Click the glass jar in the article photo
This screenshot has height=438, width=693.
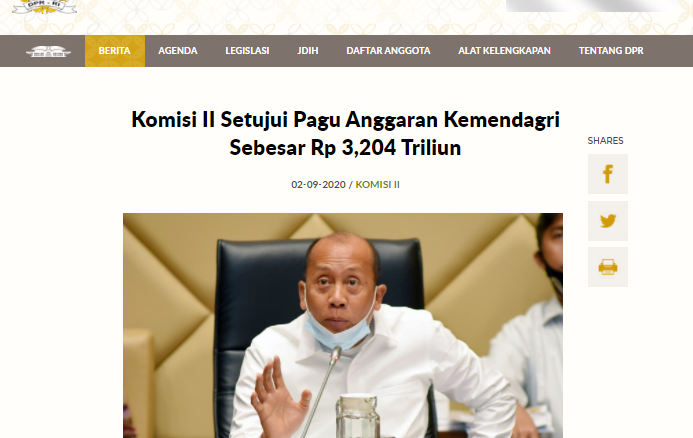(357, 415)
